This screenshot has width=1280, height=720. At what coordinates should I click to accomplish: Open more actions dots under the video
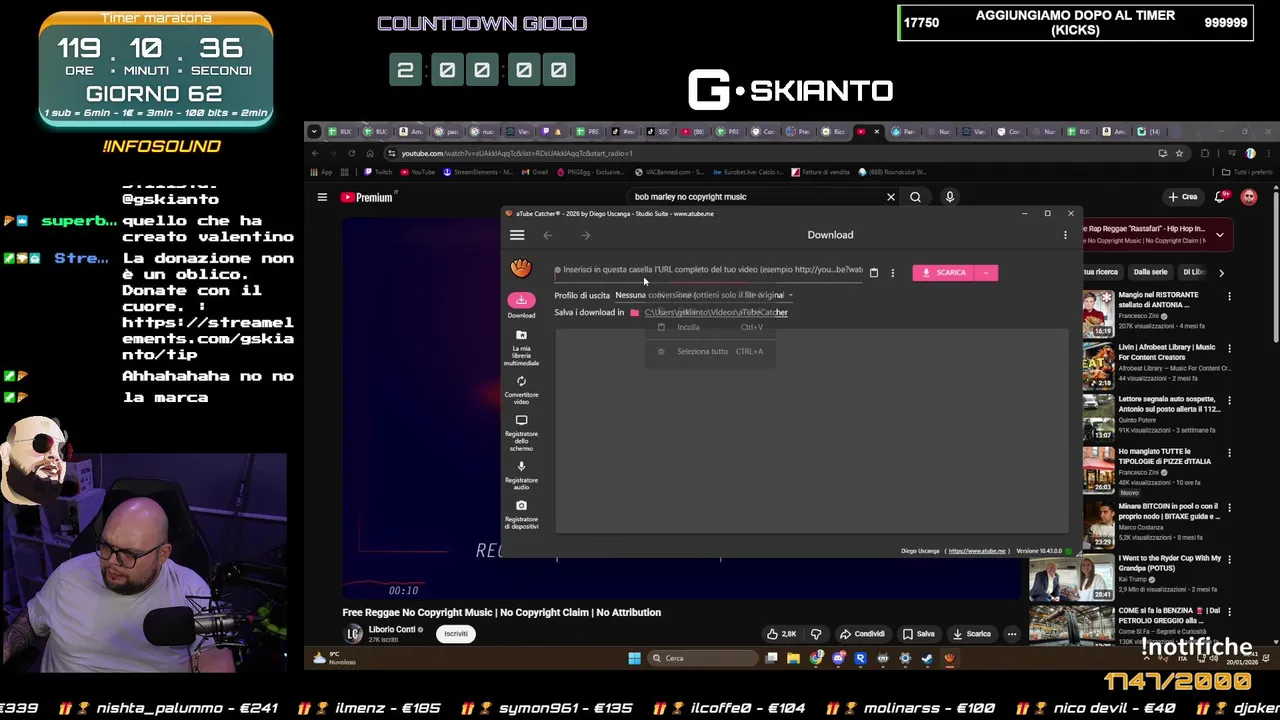point(1012,634)
